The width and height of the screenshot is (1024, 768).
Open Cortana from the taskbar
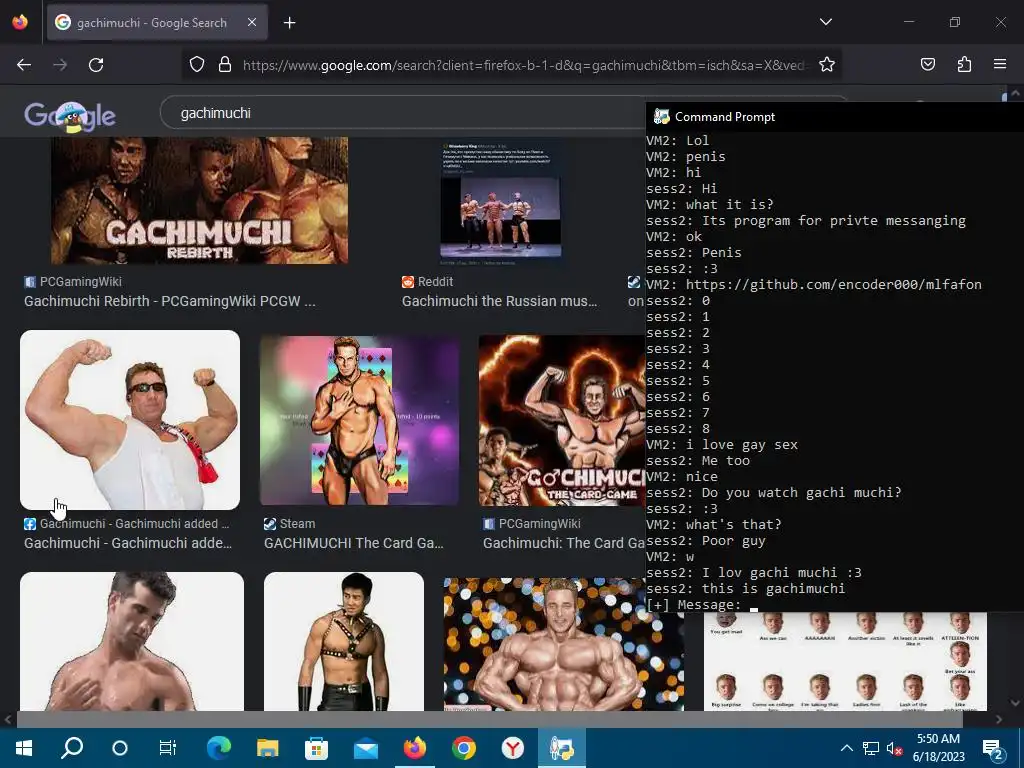[x=120, y=748]
